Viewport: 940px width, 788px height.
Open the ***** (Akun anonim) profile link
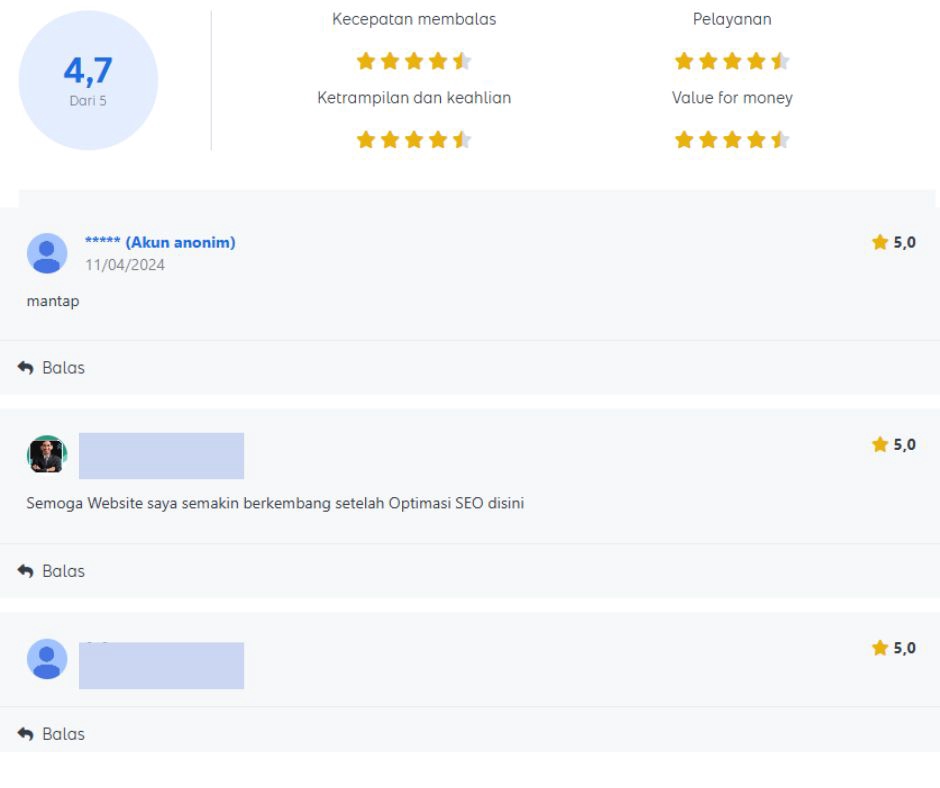(161, 242)
